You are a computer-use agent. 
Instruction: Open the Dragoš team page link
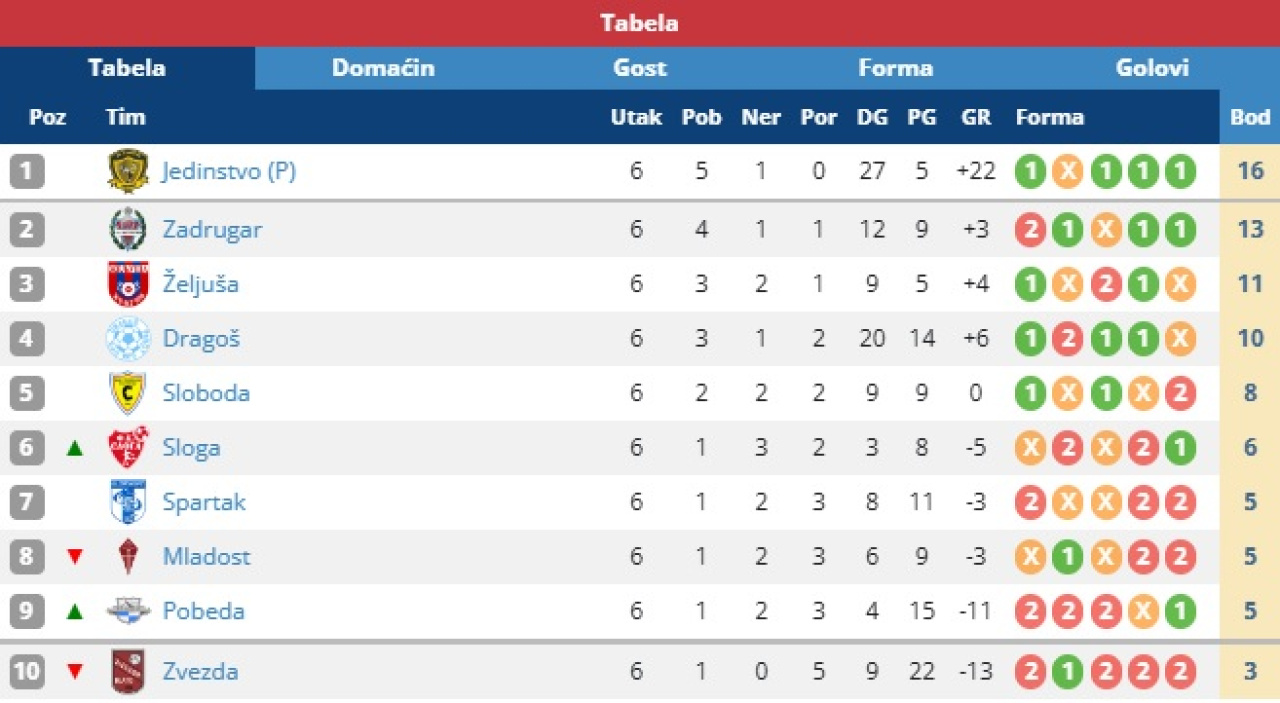click(202, 338)
